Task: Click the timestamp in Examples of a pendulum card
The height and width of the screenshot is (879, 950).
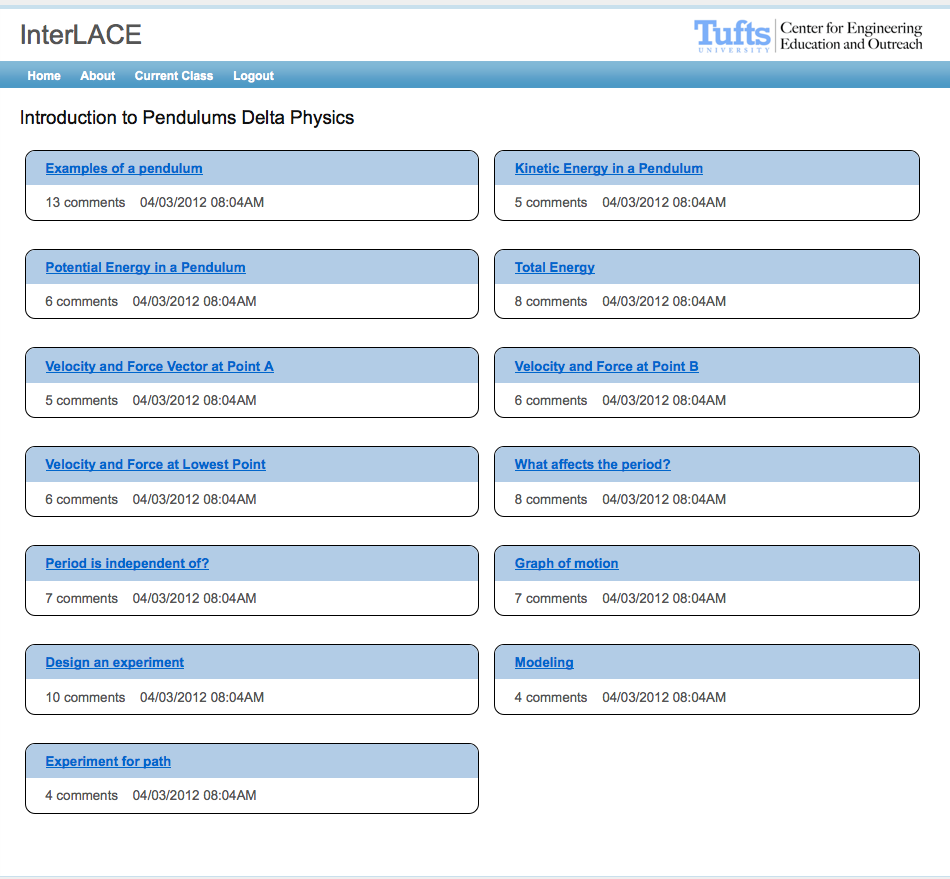Action: (202, 202)
